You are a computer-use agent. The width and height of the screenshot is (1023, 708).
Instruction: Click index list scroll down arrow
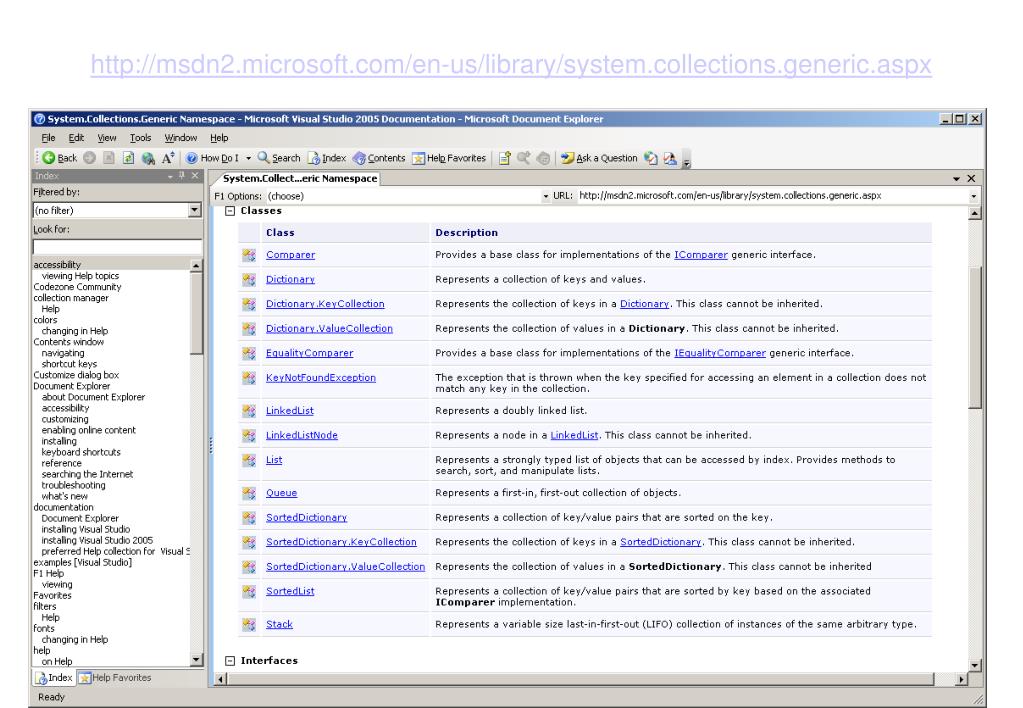click(196, 660)
